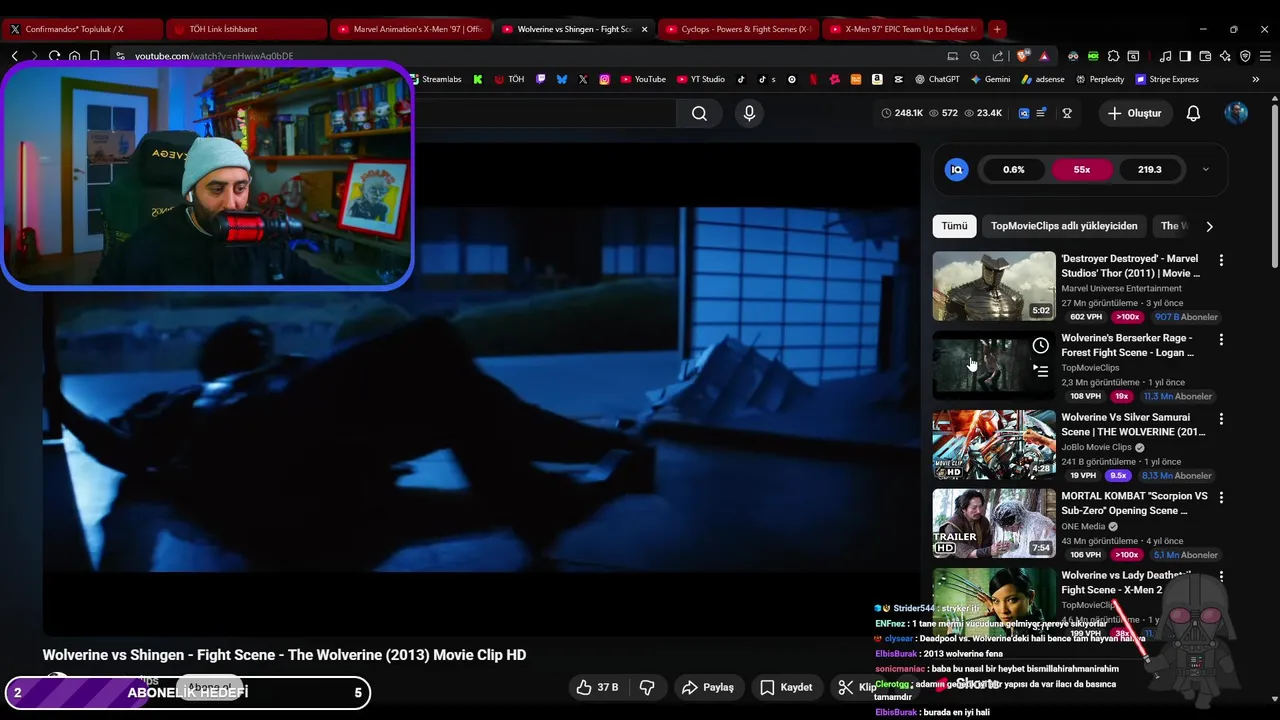Switch to Cyclops Powers & Fight Scenes tab

[738, 29]
